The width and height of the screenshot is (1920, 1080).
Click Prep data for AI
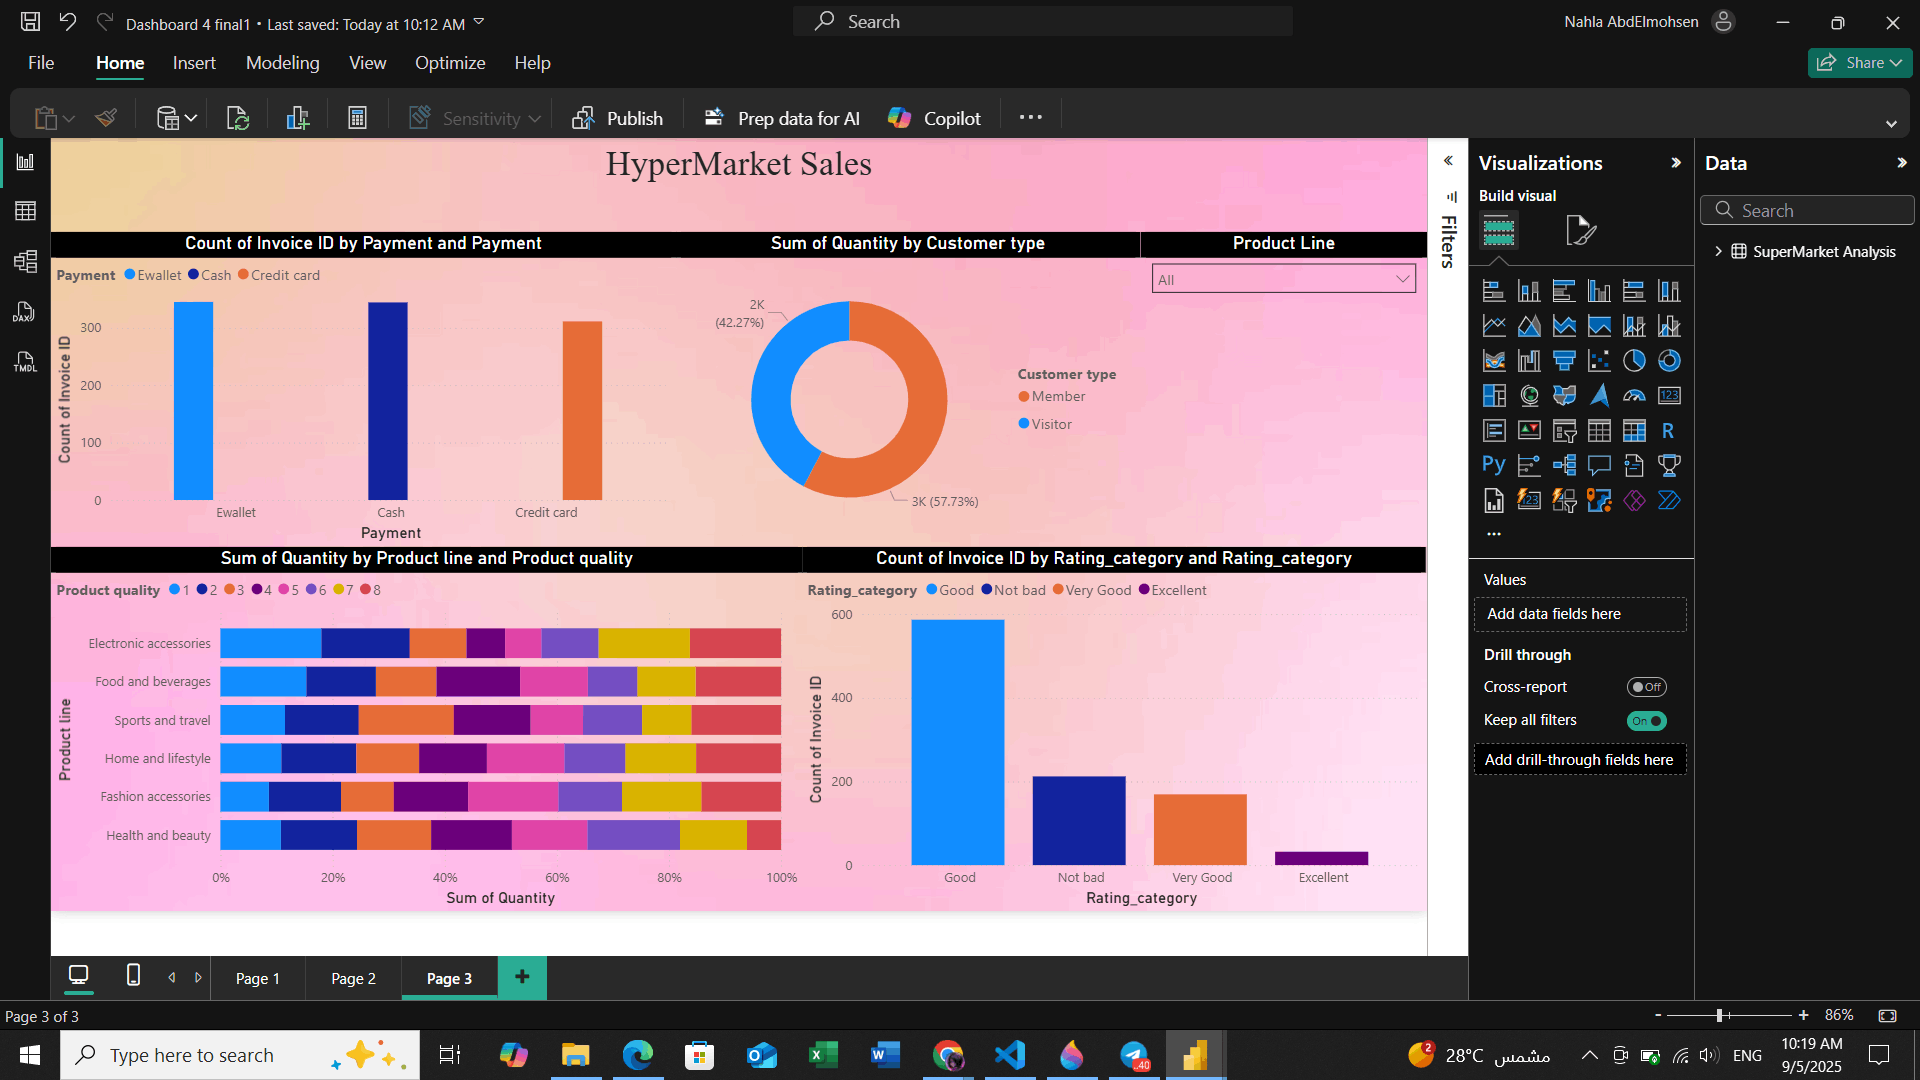tap(781, 117)
